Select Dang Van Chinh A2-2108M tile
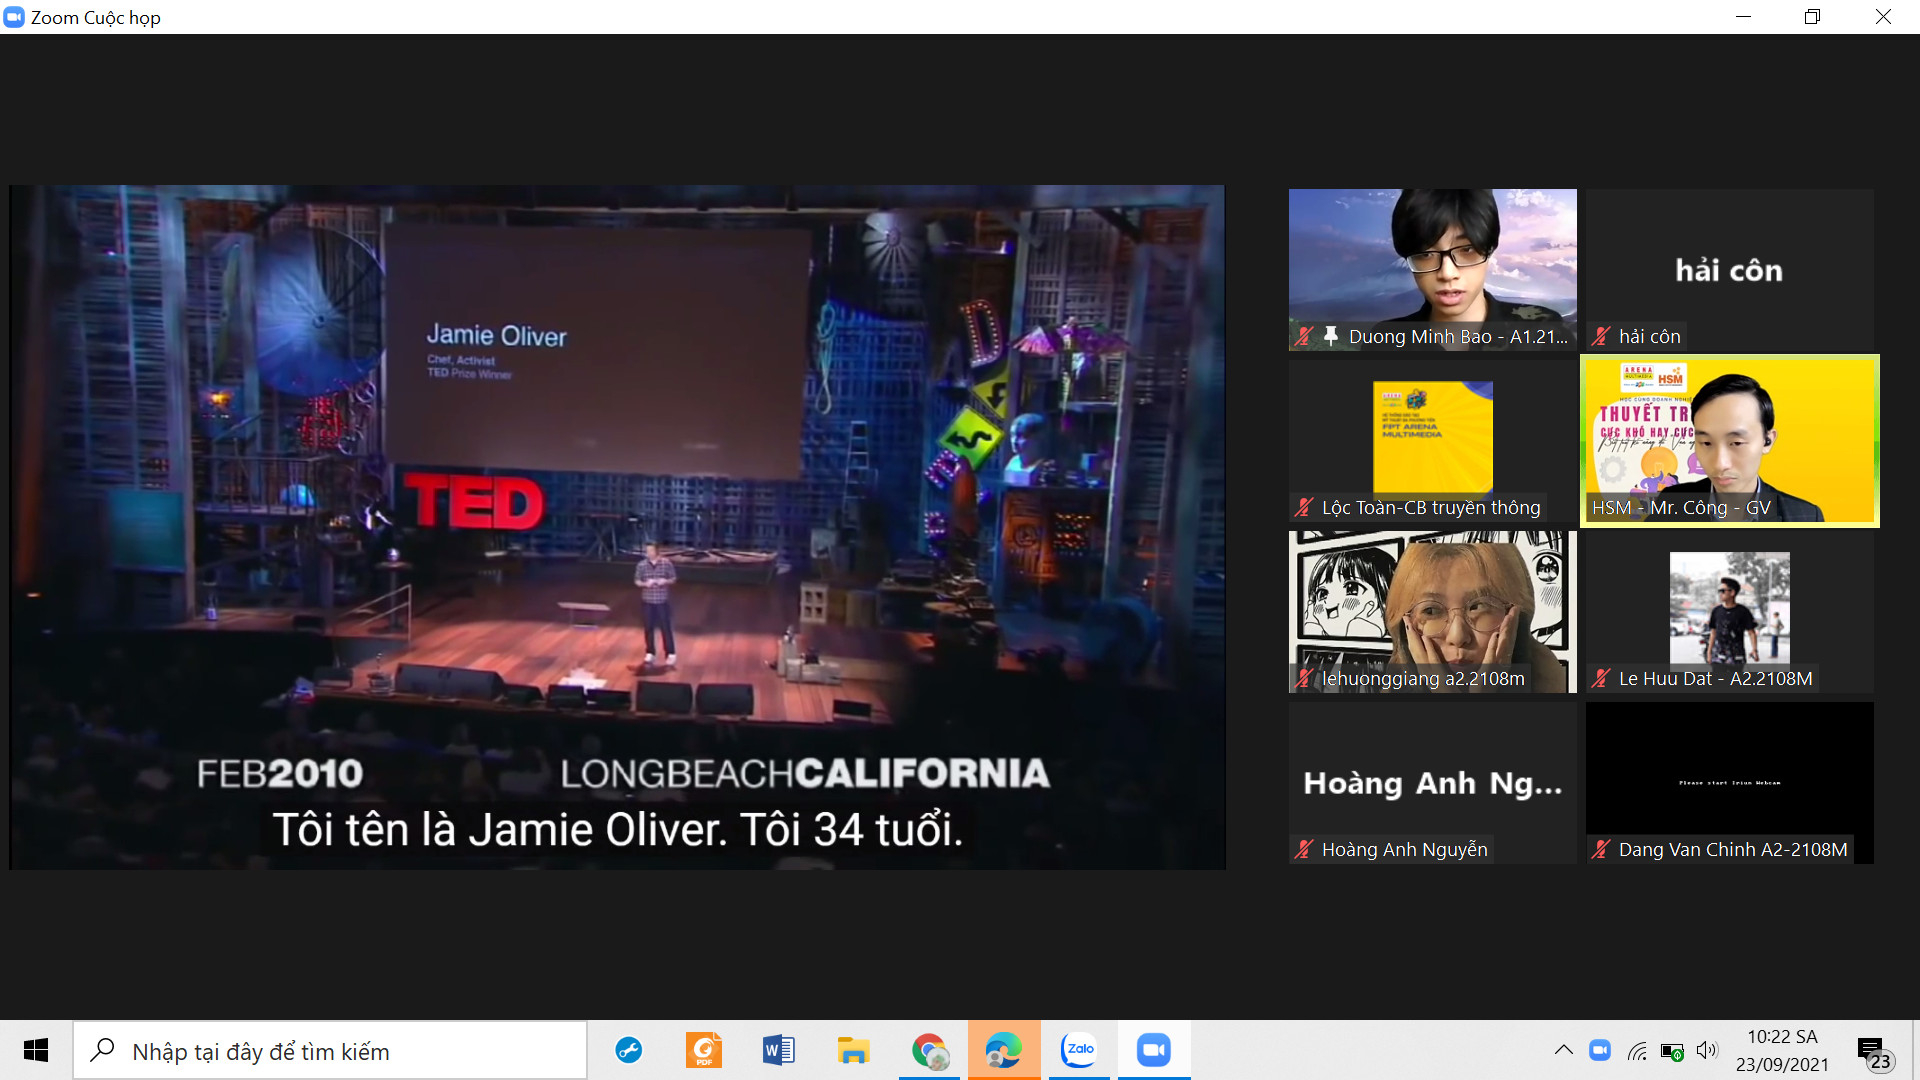 pyautogui.click(x=1729, y=783)
